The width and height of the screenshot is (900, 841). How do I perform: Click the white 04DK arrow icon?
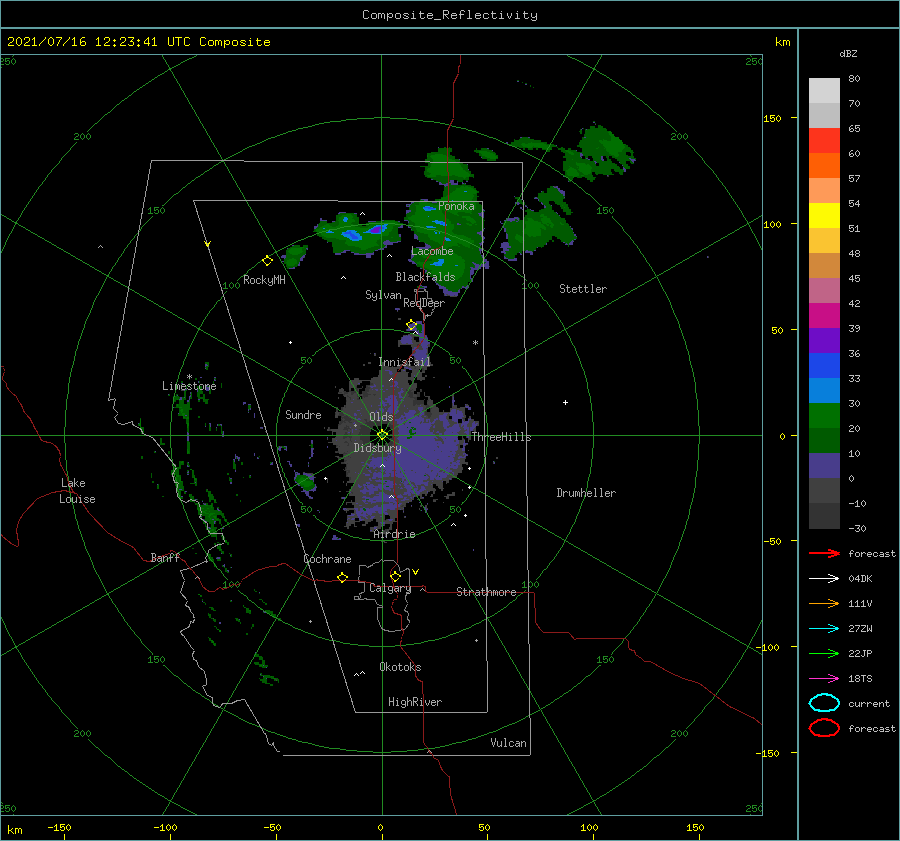824,579
